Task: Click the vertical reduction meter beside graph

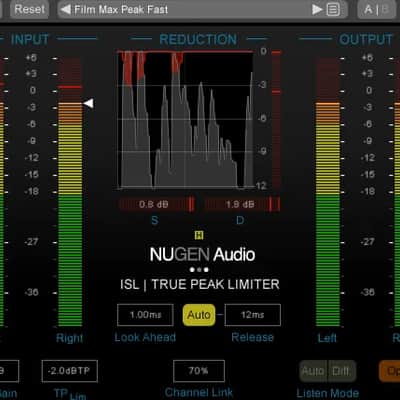Action: pyautogui.click(x=276, y=120)
